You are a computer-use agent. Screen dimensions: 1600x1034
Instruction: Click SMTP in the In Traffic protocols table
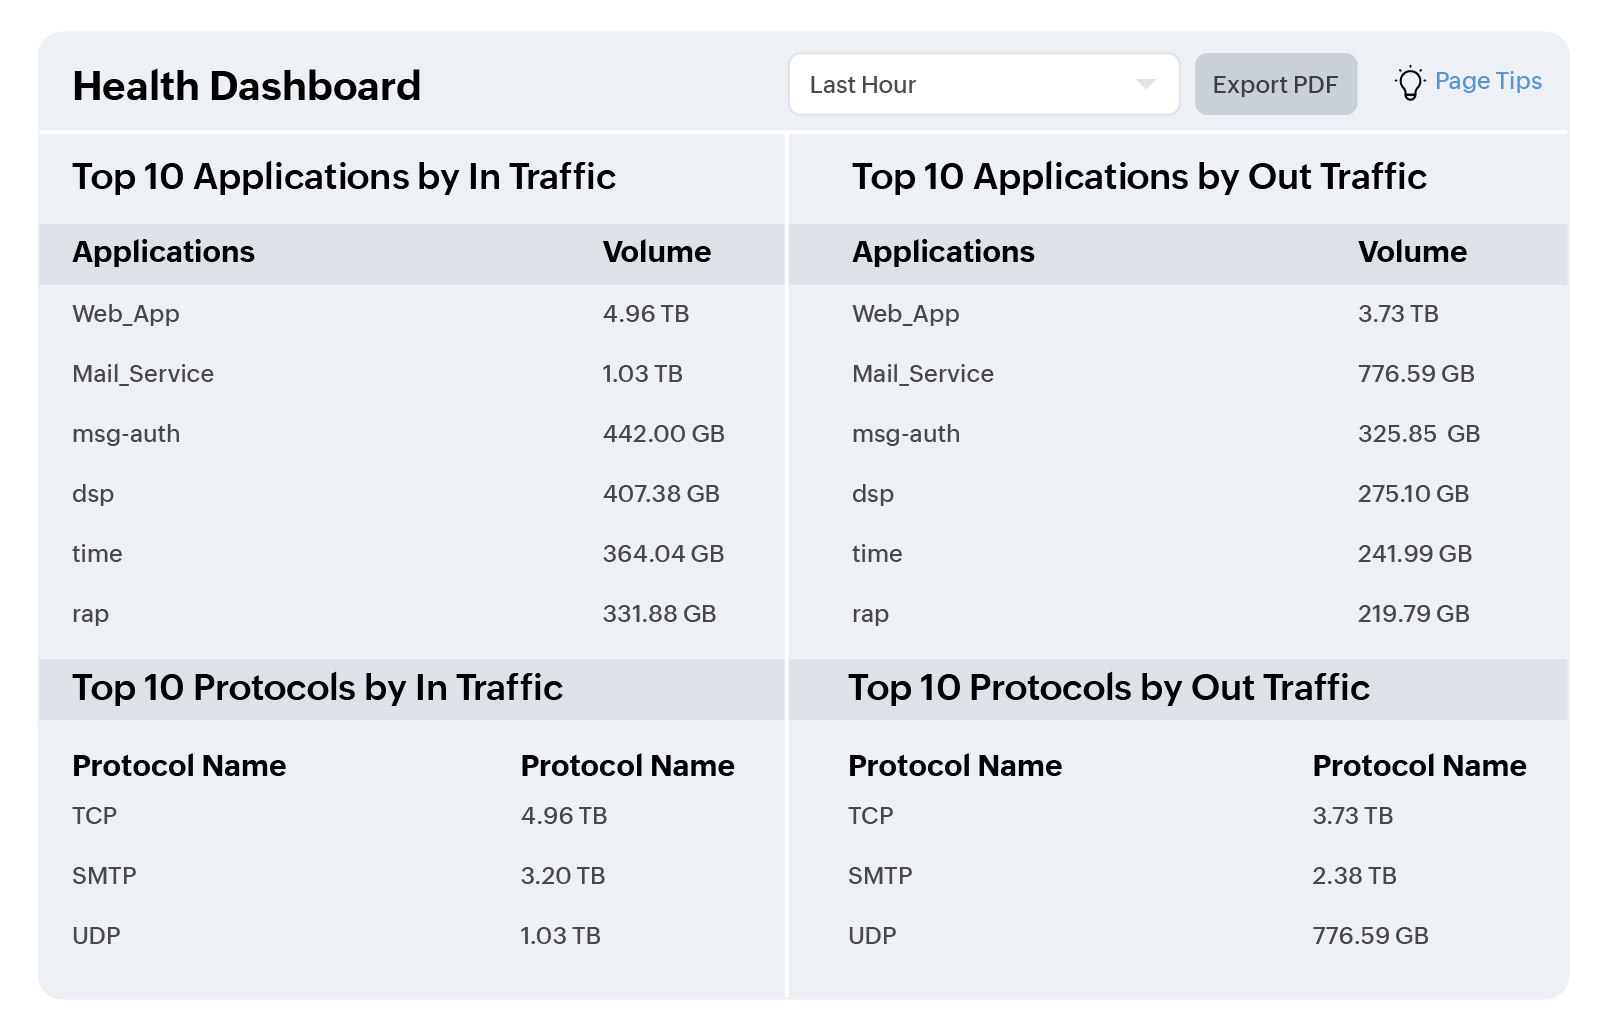104,876
